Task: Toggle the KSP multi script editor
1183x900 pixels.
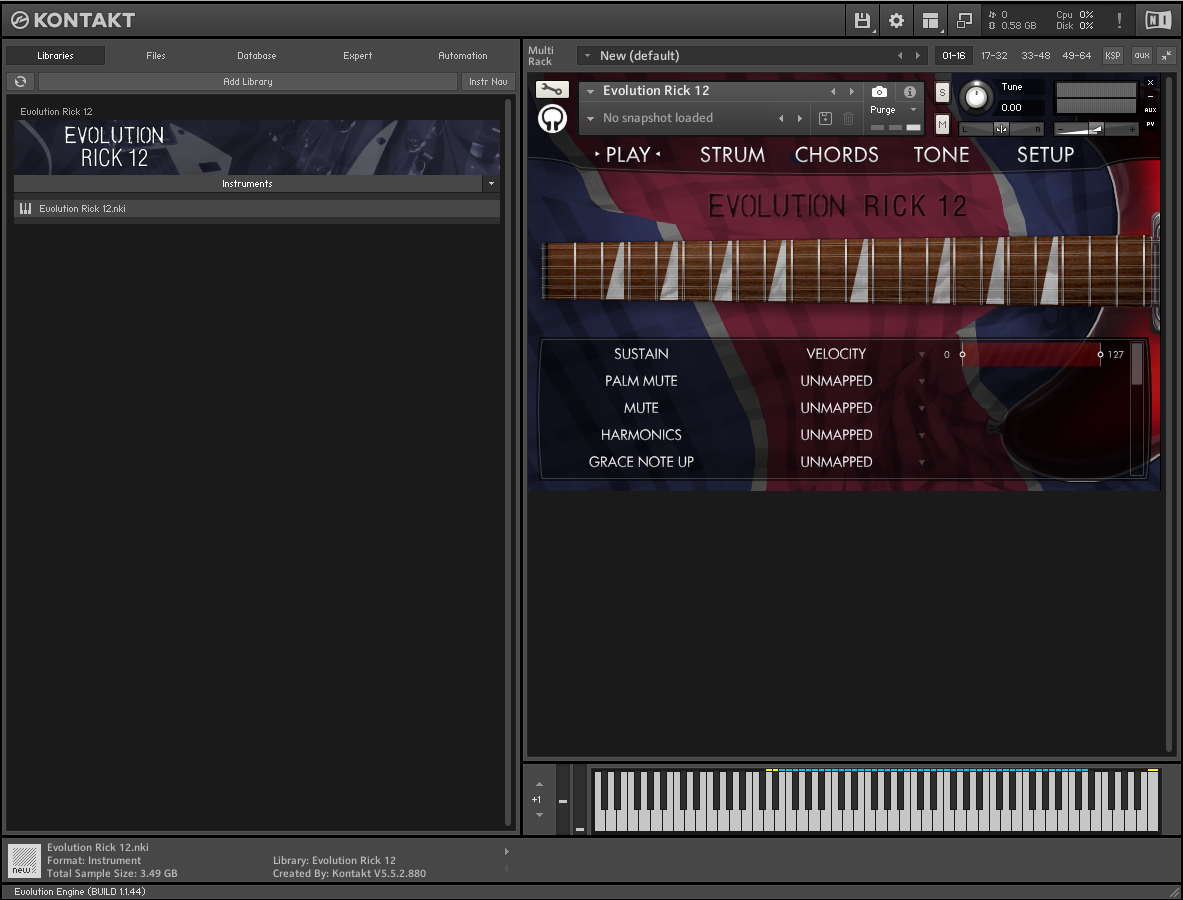Action: [x=1113, y=55]
